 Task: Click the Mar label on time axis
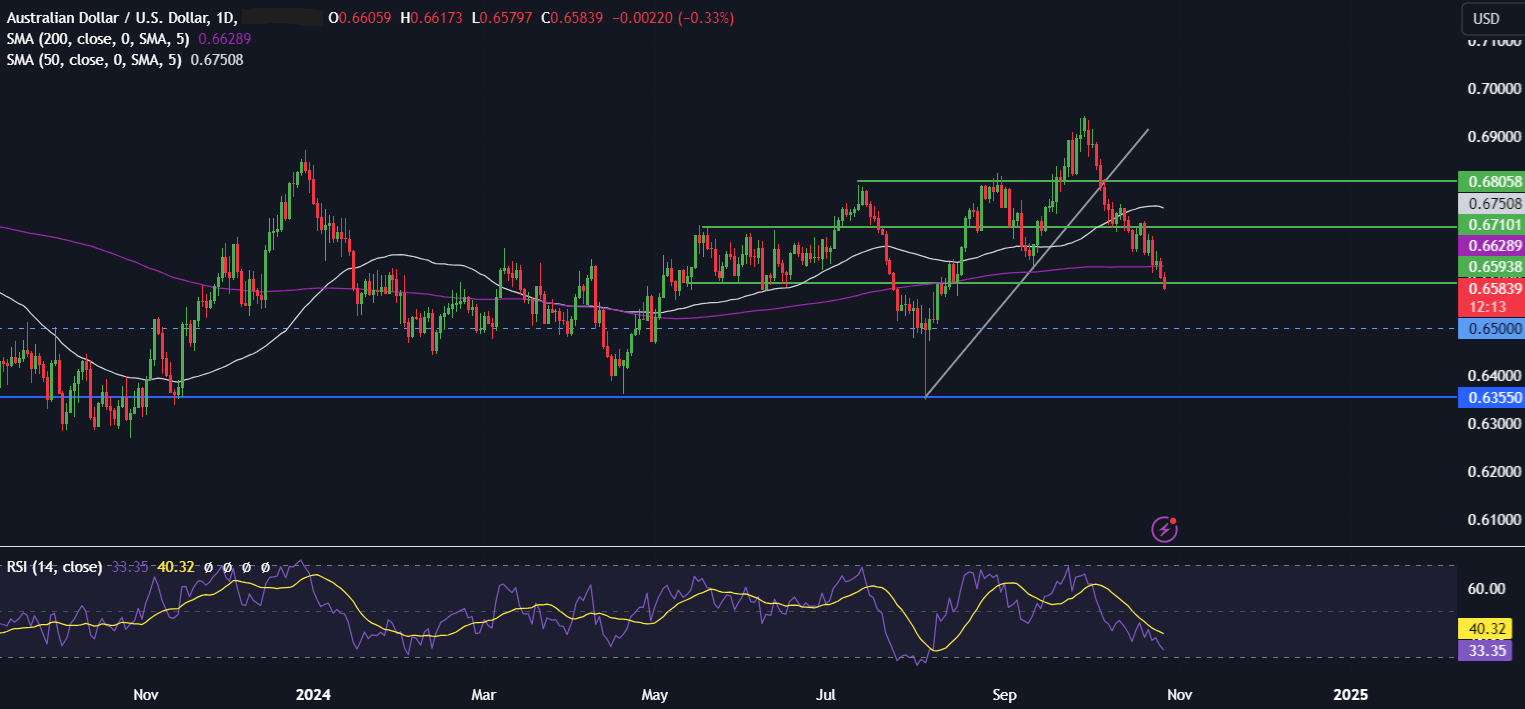click(484, 694)
